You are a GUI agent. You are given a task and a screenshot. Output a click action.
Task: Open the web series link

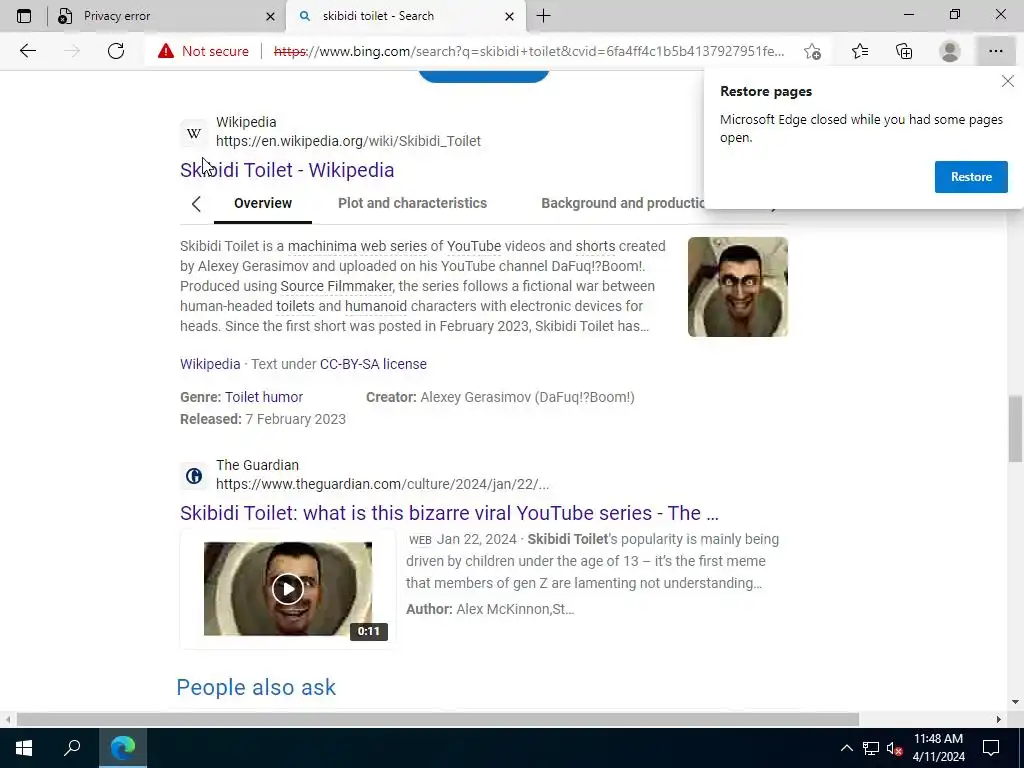click(393, 246)
